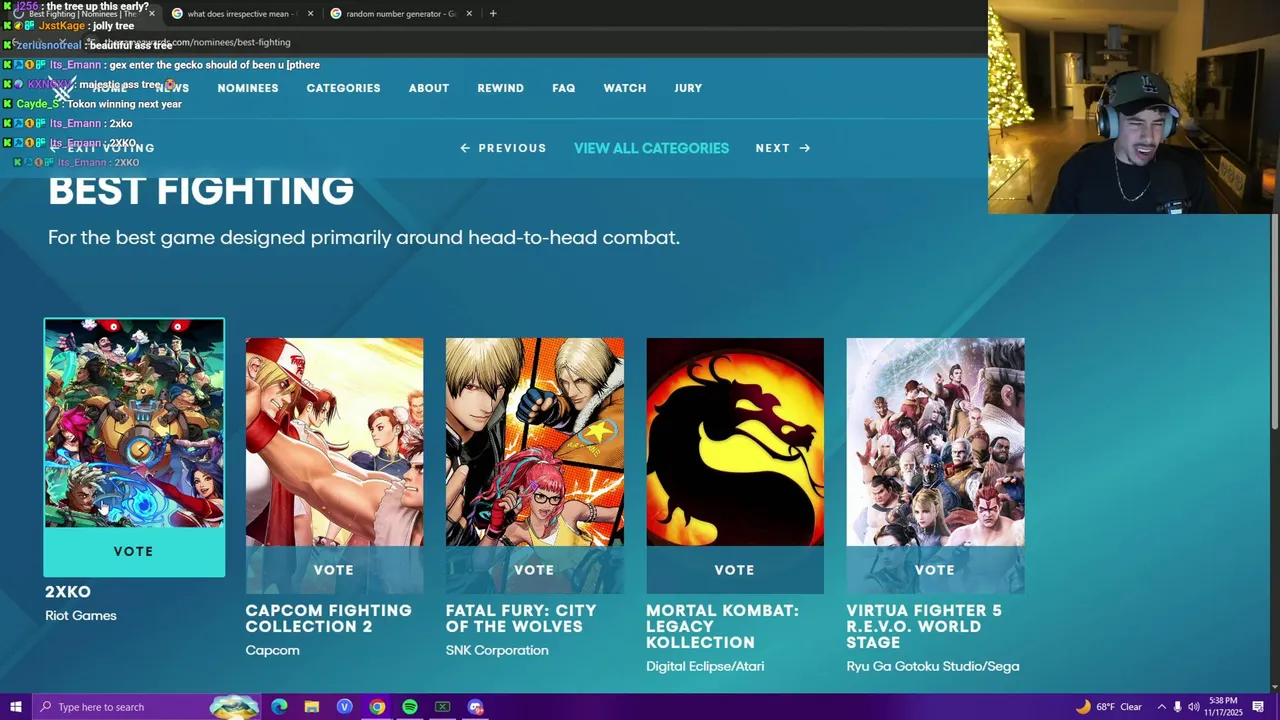This screenshot has width=1280, height=720.
Task: Open the Windows notification center icon
Action: [1258, 707]
